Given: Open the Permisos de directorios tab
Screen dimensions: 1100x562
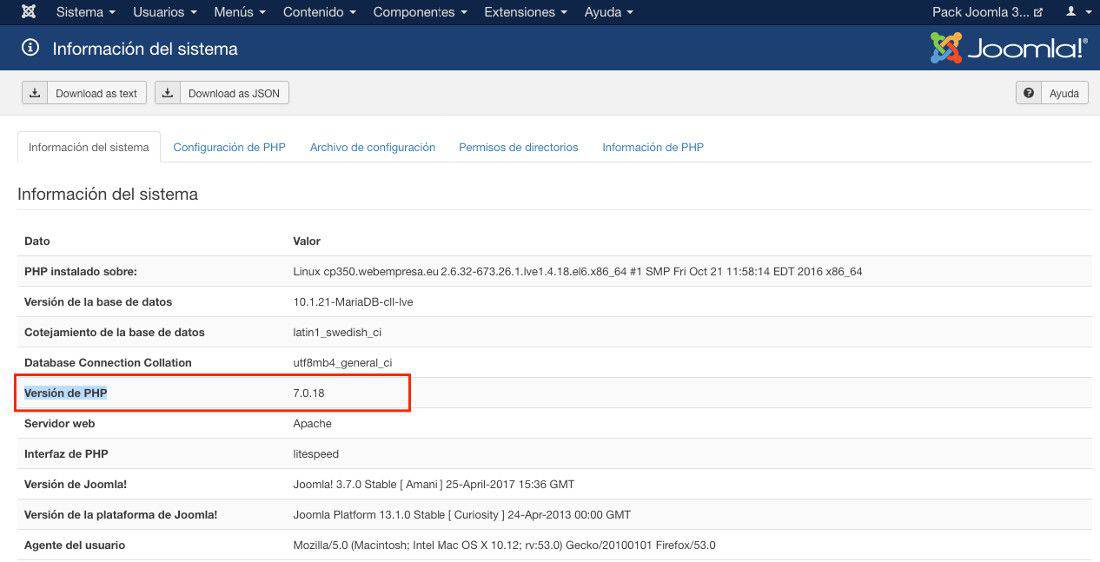Looking at the screenshot, I should [518, 147].
